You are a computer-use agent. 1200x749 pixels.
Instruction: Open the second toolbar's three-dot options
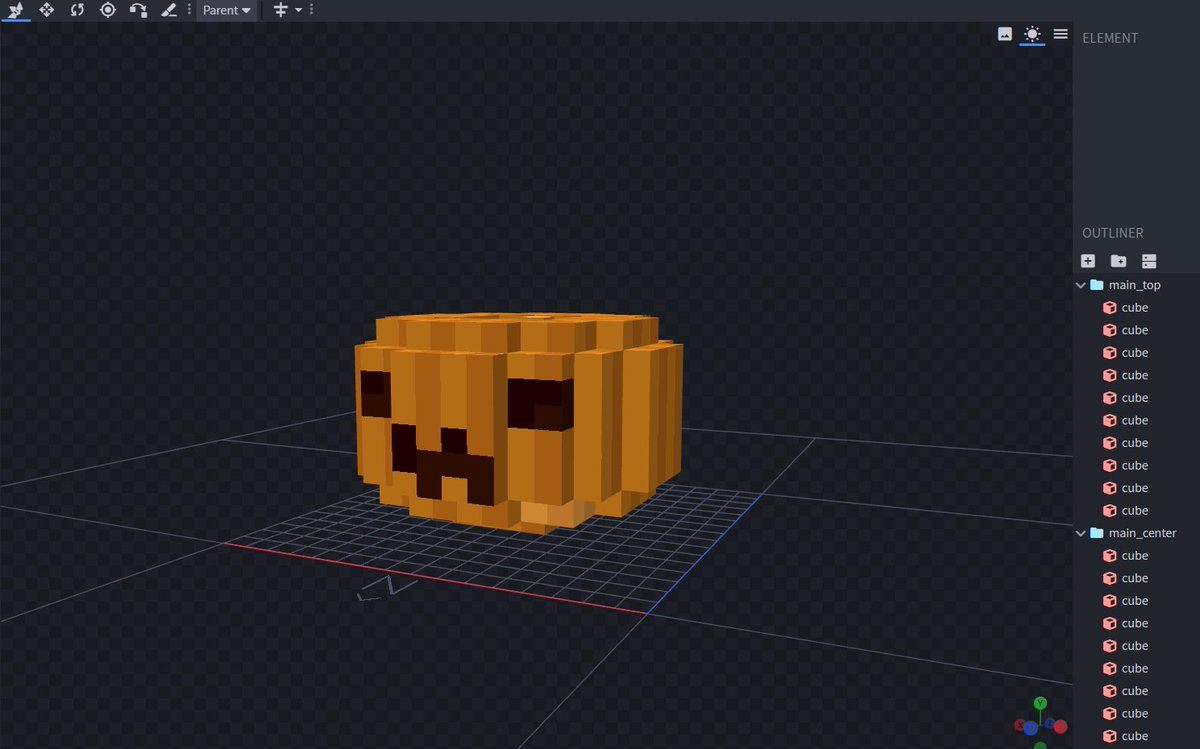(x=311, y=10)
